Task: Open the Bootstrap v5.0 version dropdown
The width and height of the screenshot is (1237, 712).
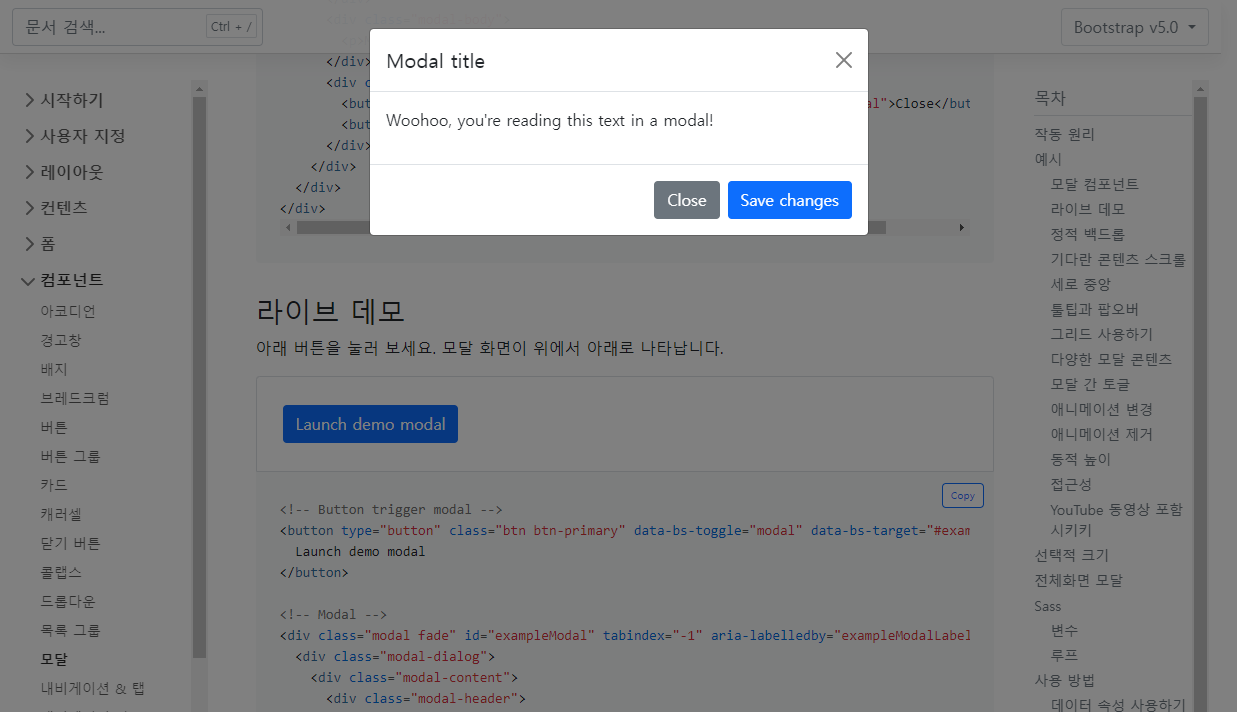Action: pyautogui.click(x=1135, y=27)
